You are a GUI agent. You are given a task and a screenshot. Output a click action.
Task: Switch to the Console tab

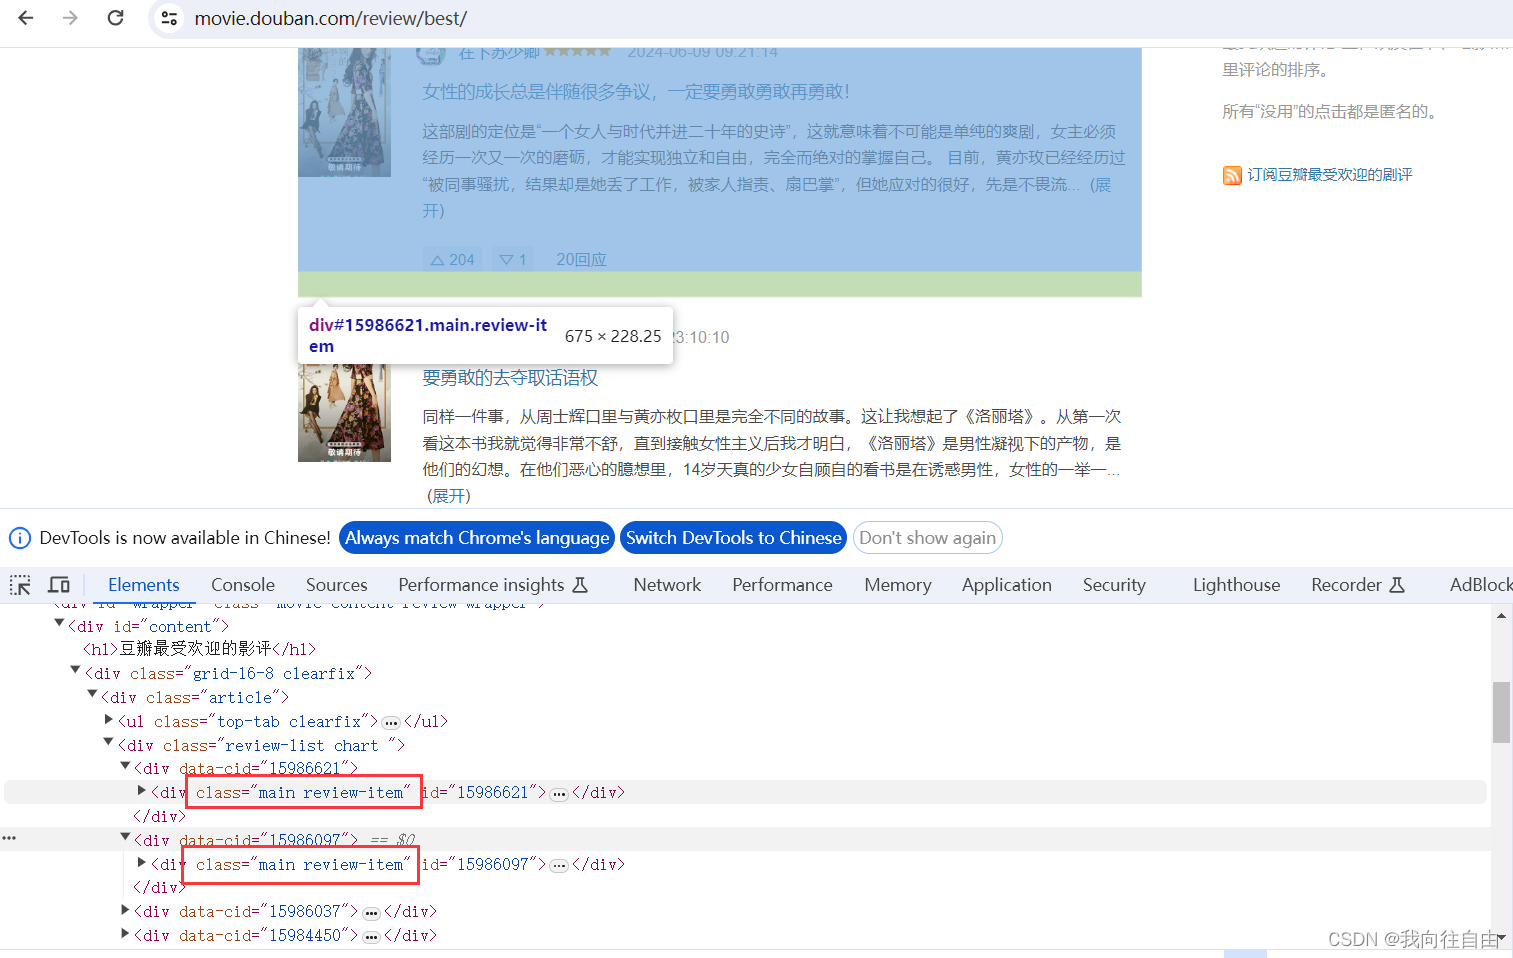click(243, 585)
